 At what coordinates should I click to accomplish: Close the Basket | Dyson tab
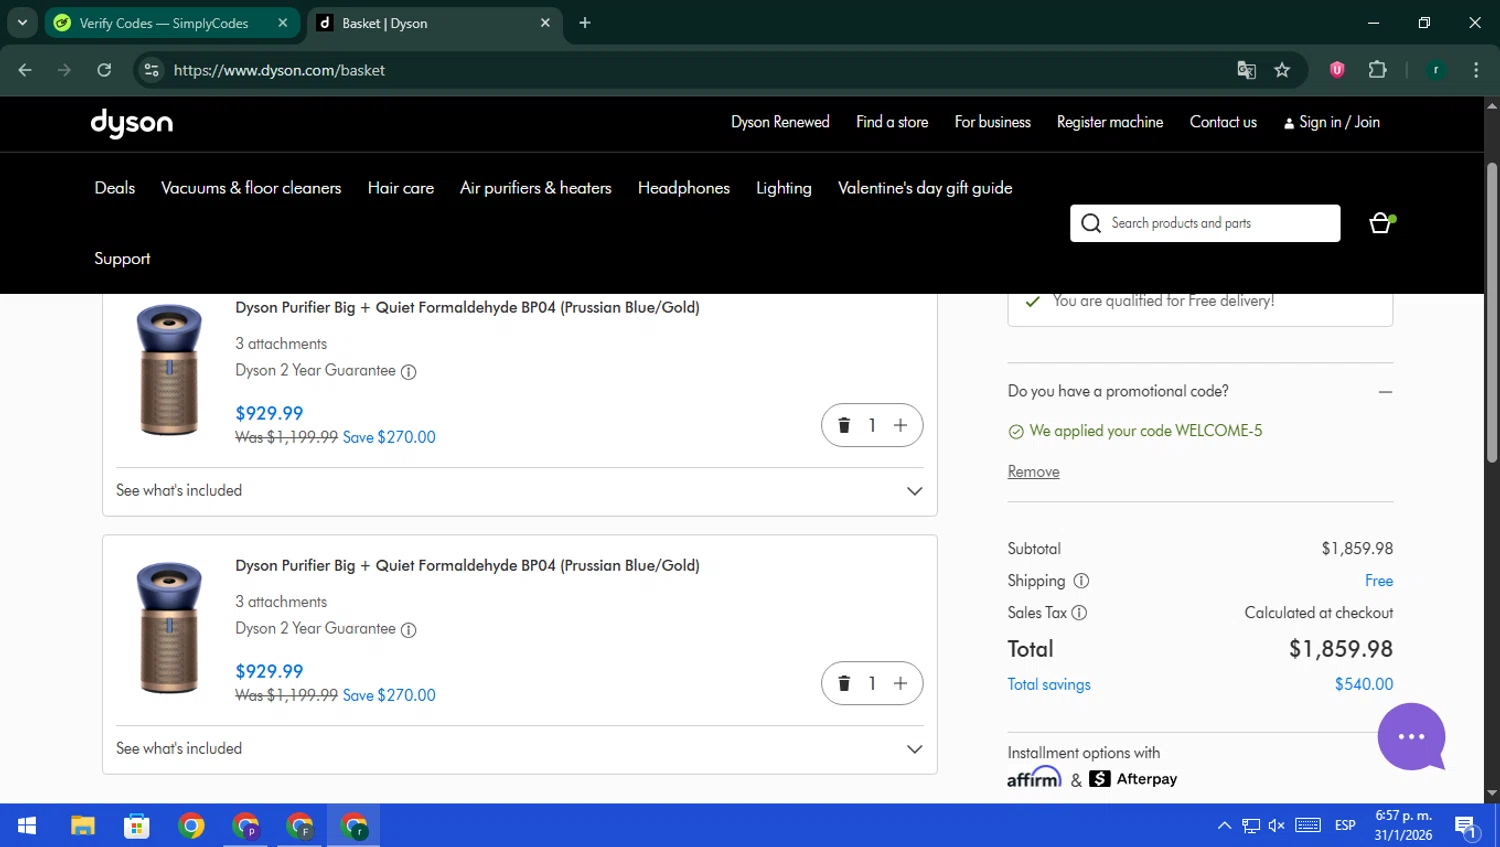pos(545,23)
